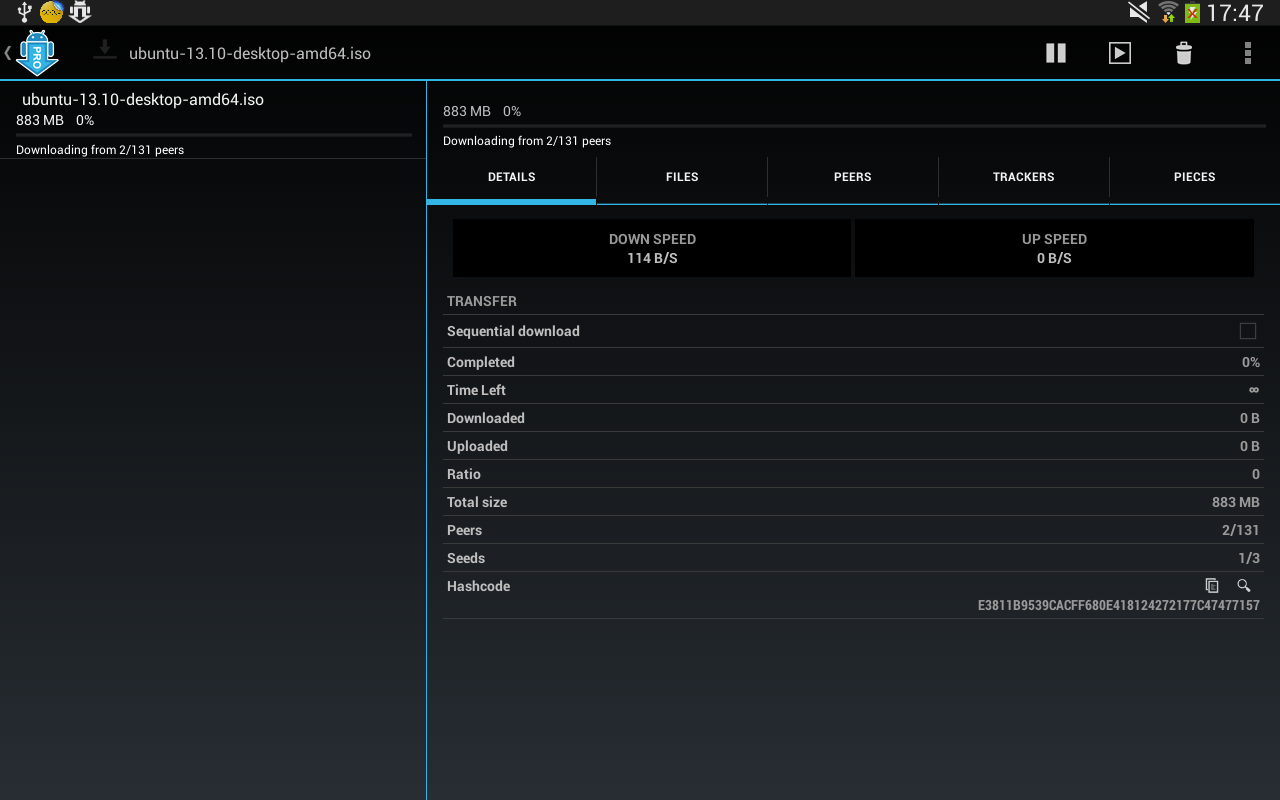1280x800 pixels.
Task: Copy the hashcode with copy icon
Action: click(1212, 586)
